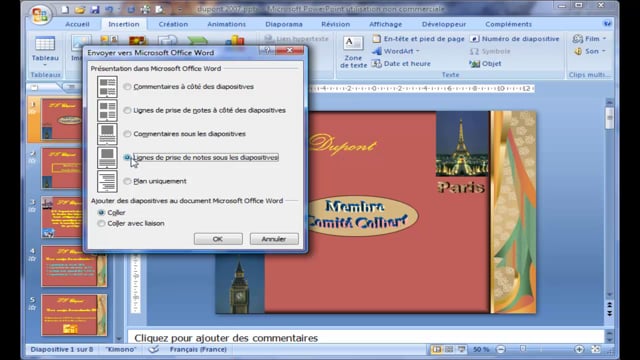Customize Quick Access Toolbar dropdown

pyautogui.click(x=180, y=9)
